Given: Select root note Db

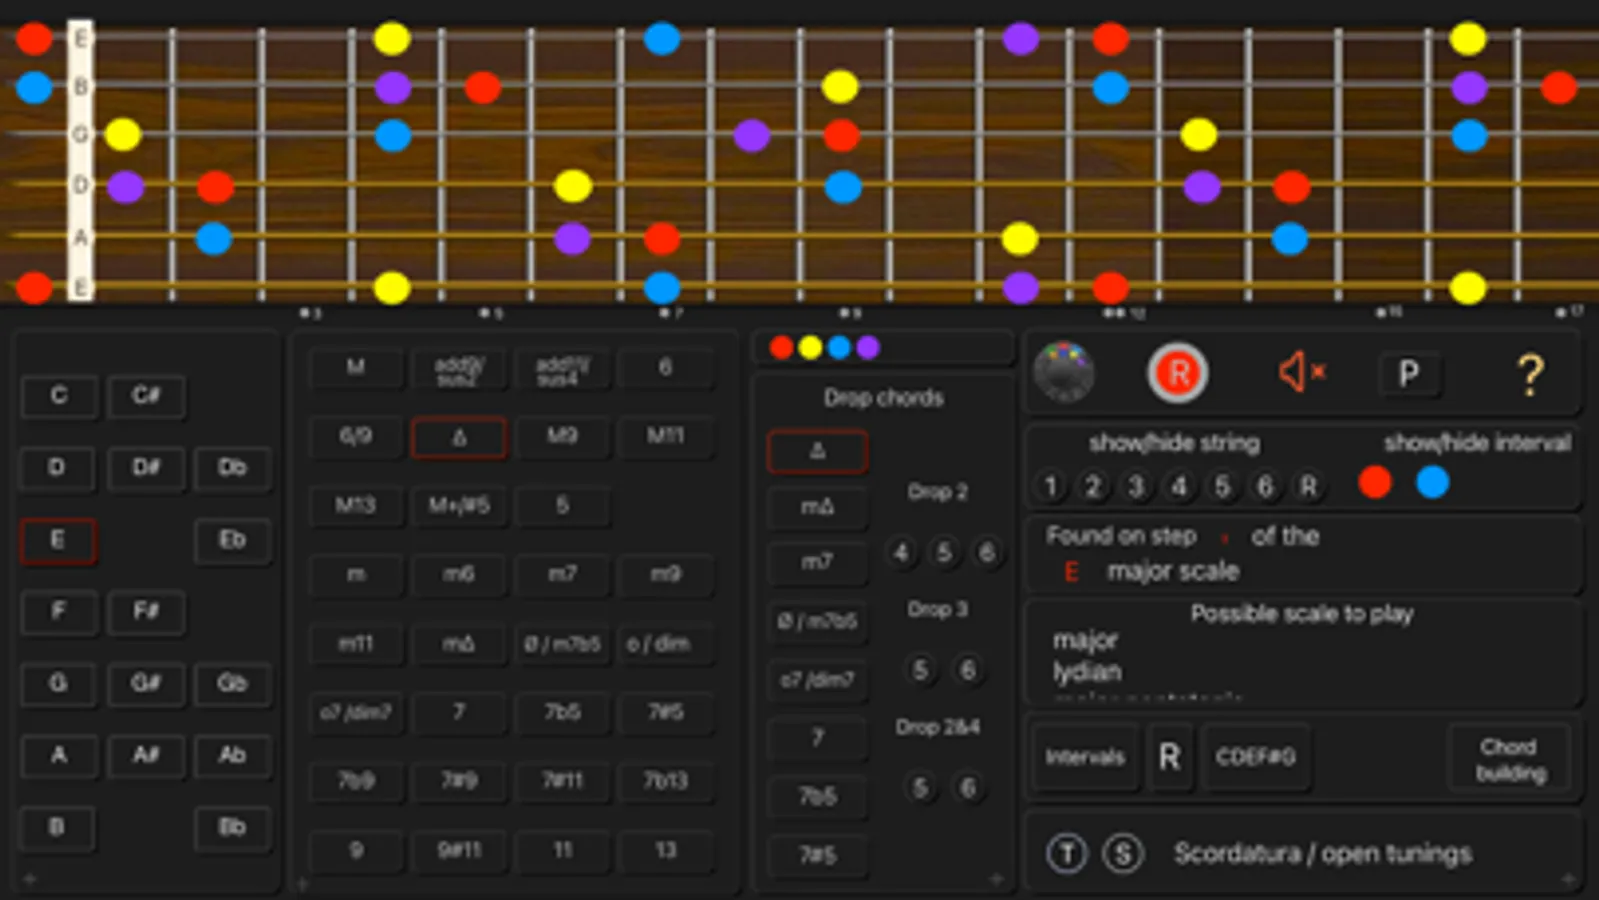Looking at the screenshot, I should click(x=232, y=467).
